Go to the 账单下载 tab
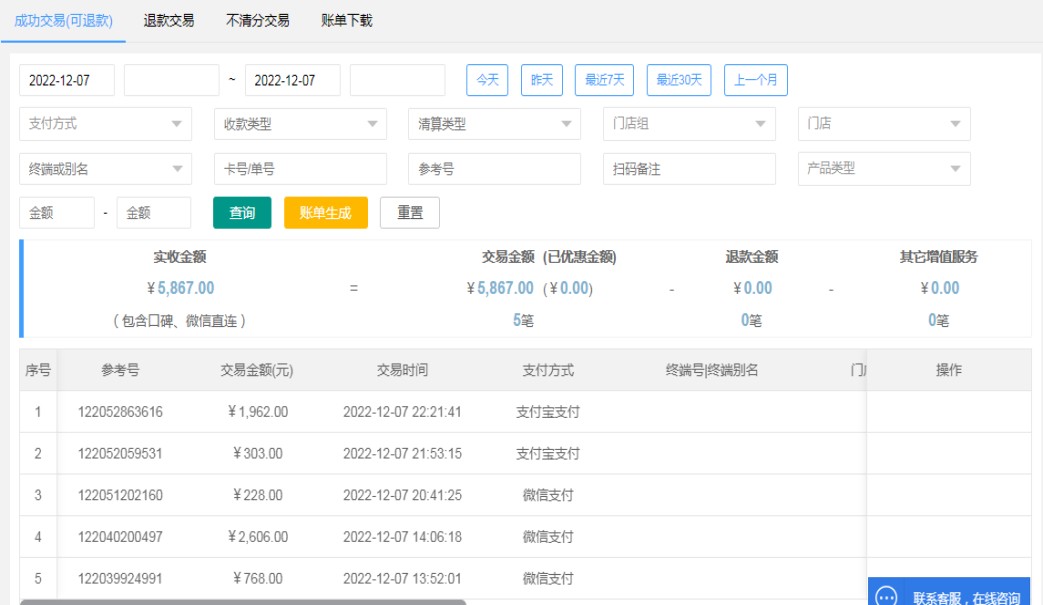The image size is (1043, 605). [x=347, y=20]
